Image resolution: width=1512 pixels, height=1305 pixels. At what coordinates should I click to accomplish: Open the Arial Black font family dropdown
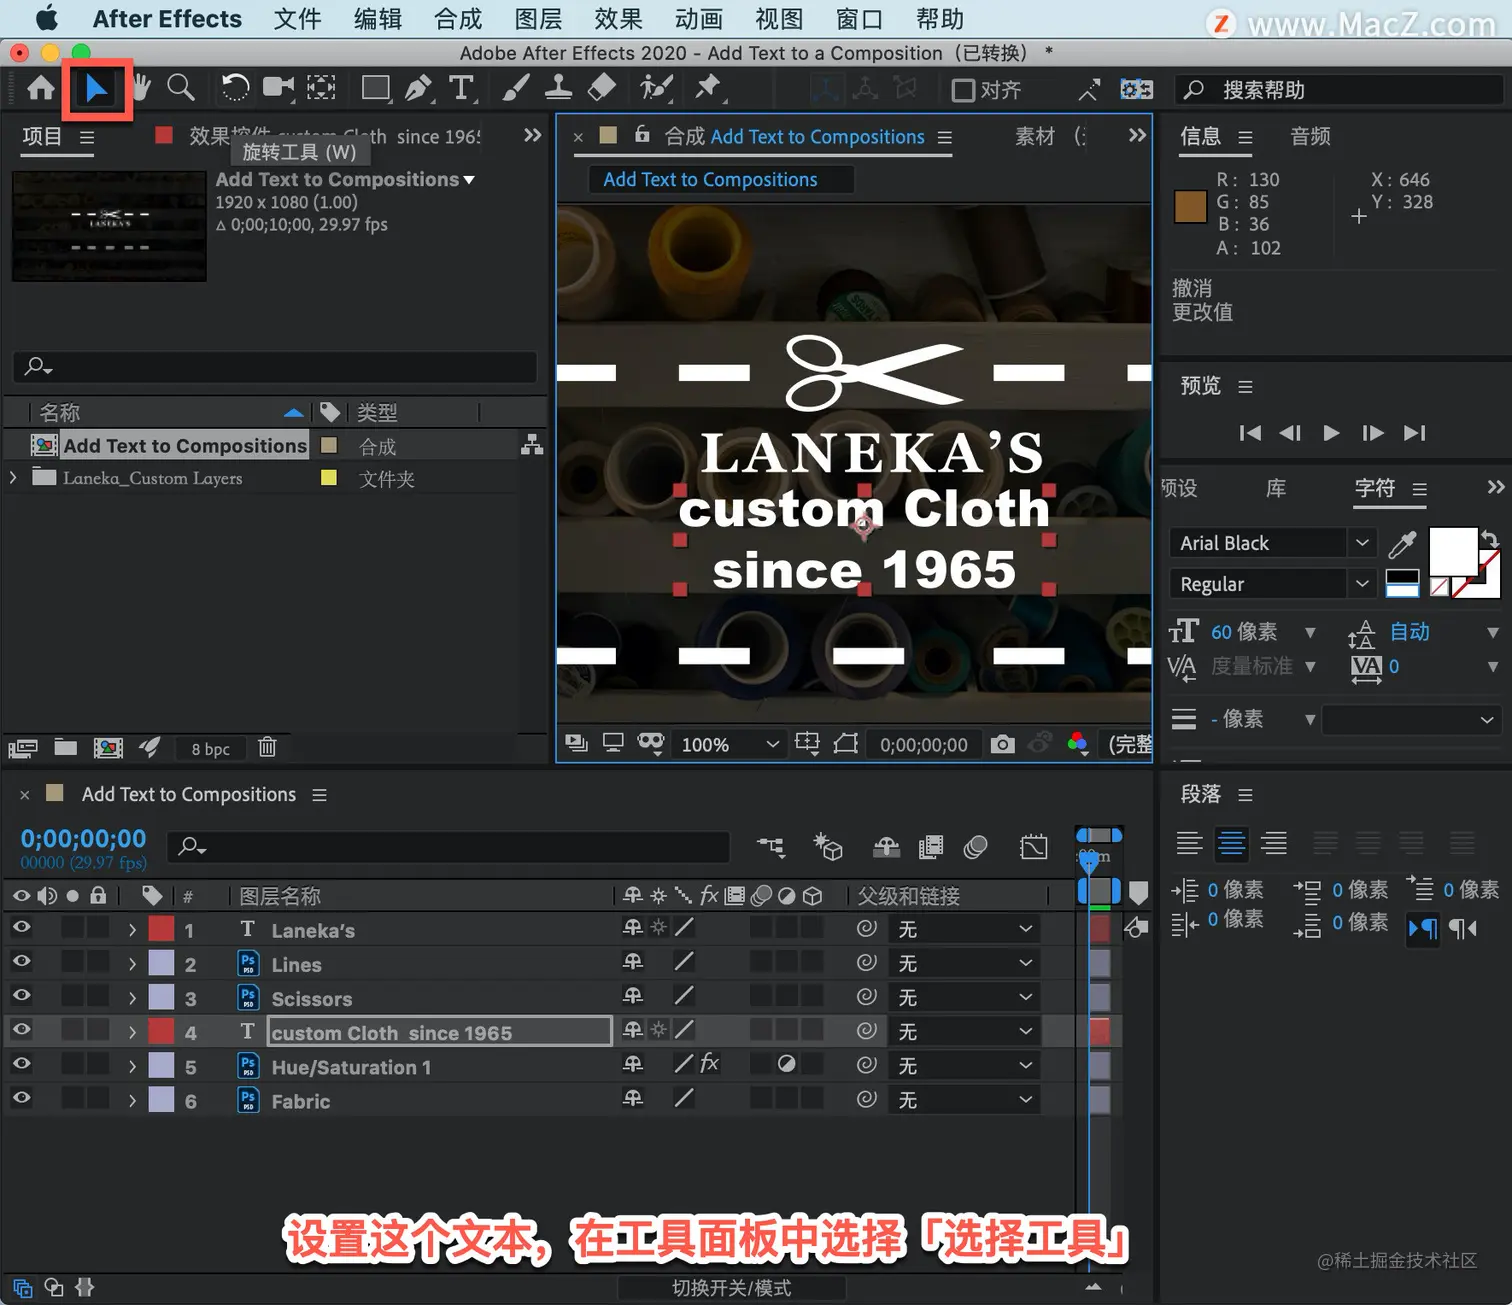point(1272,543)
